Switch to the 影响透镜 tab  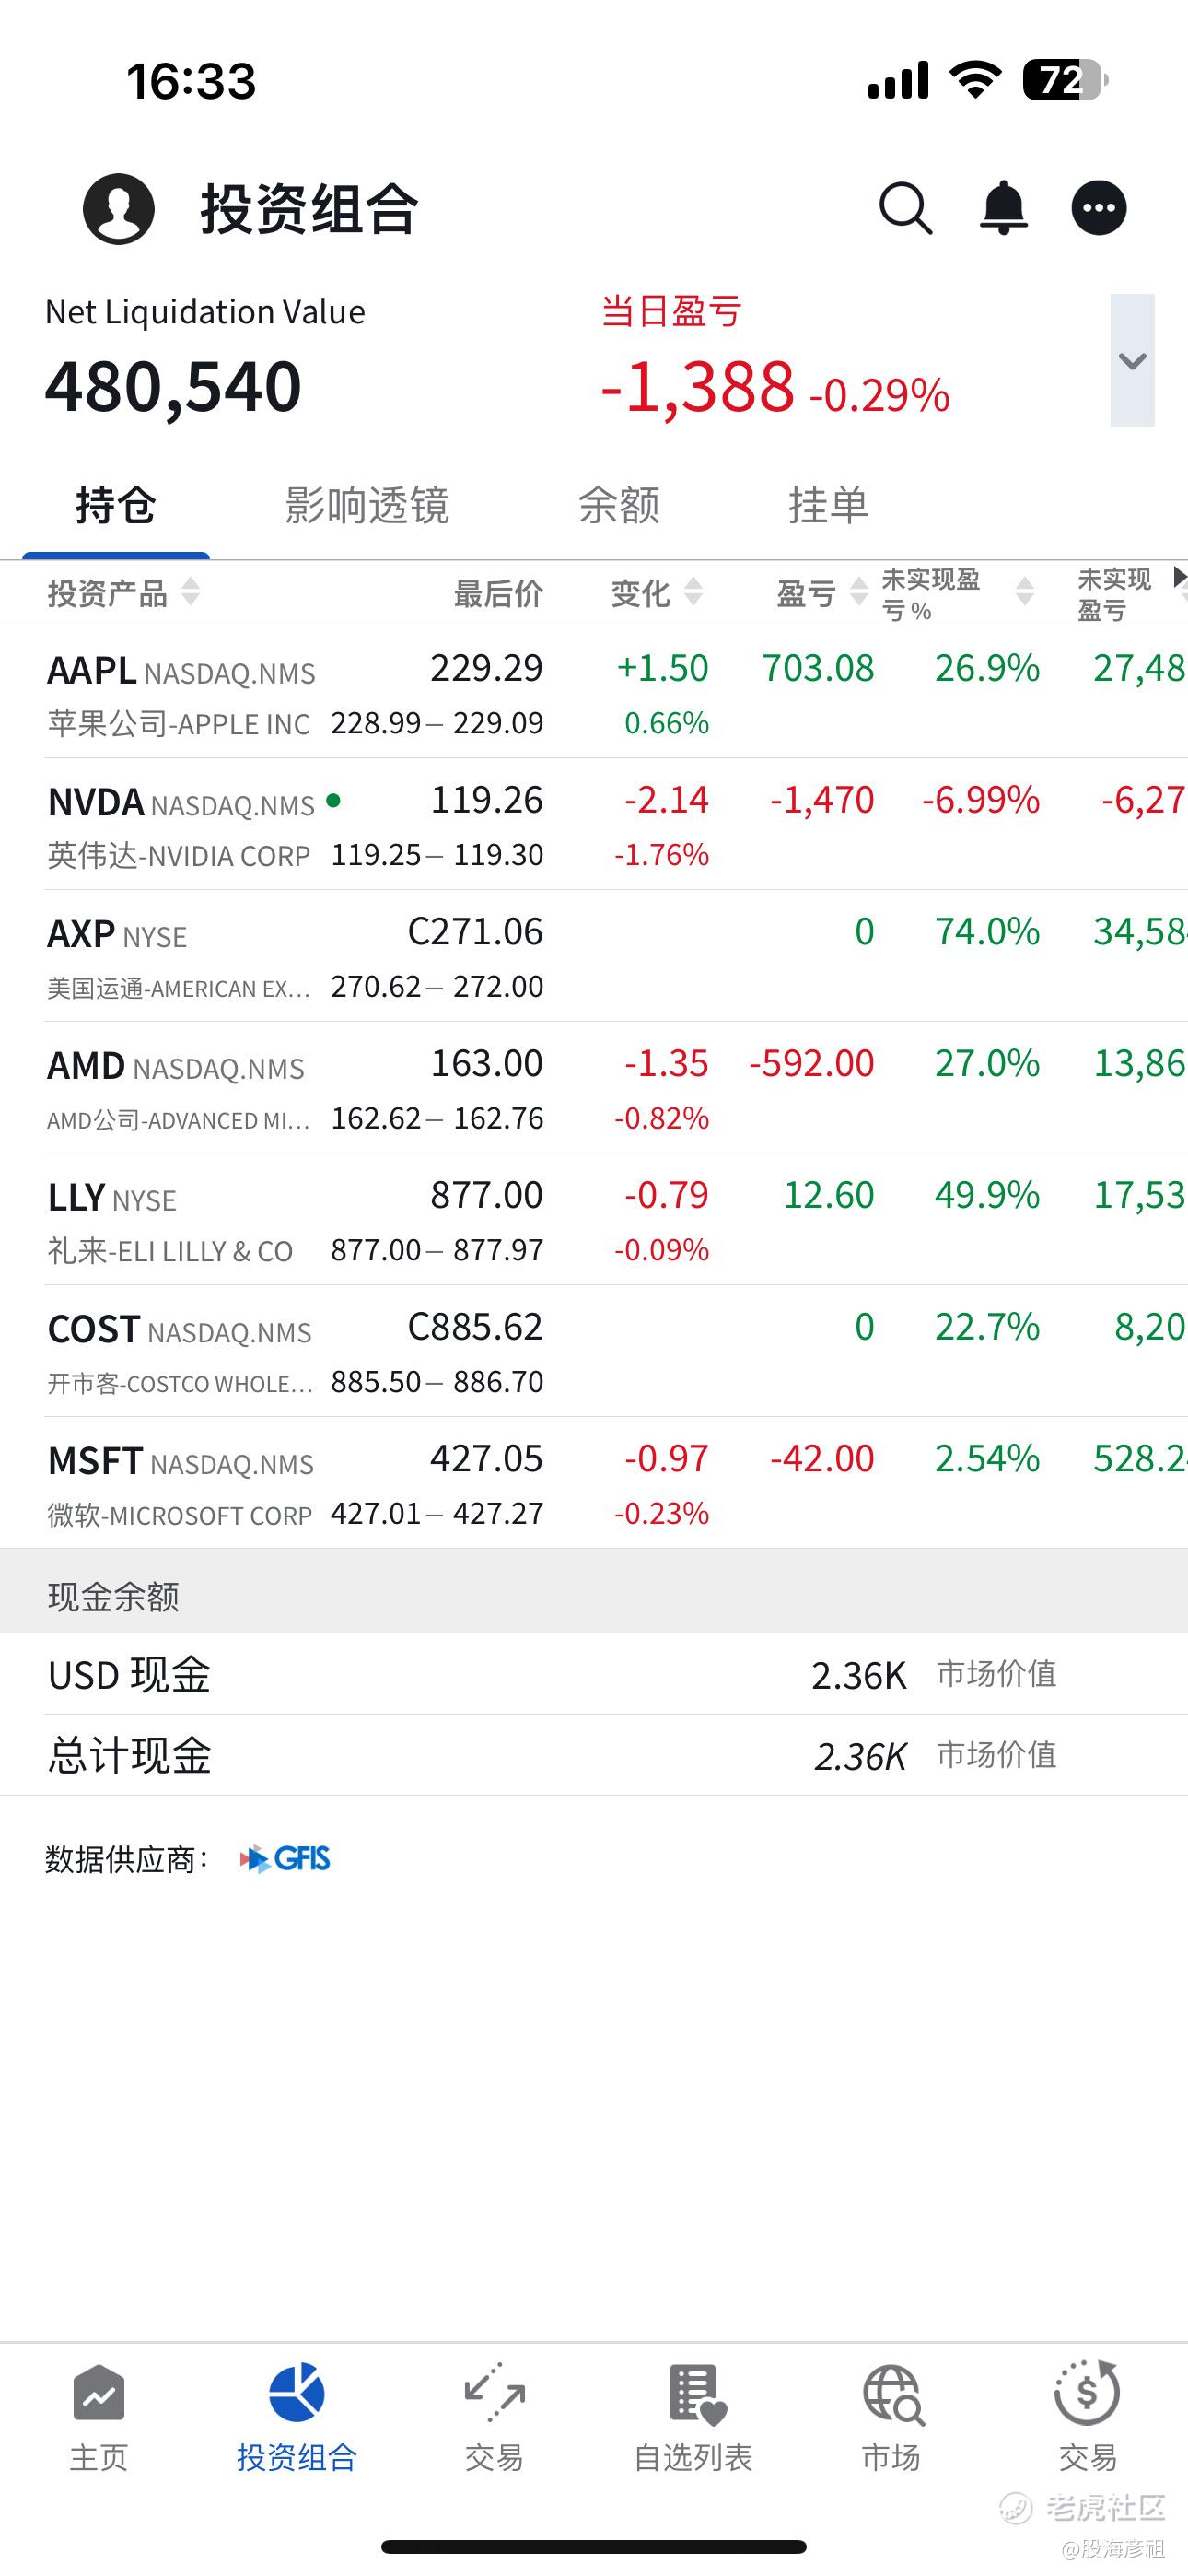[x=367, y=505]
